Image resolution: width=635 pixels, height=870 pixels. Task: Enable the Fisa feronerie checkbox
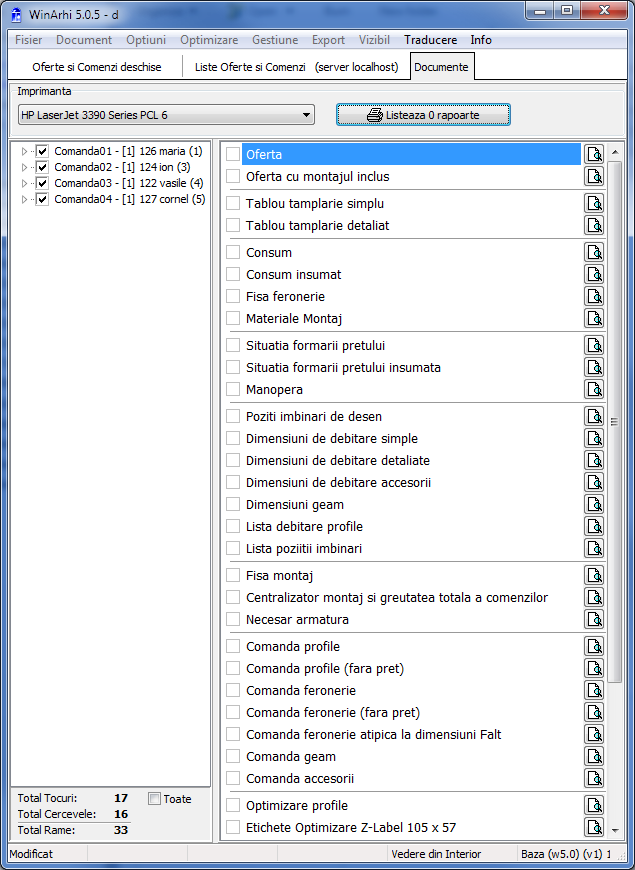233,296
